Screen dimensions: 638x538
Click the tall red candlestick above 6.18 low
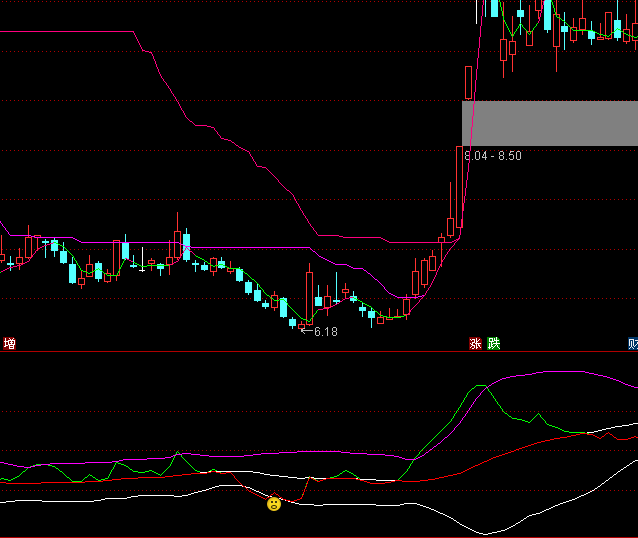point(309,293)
